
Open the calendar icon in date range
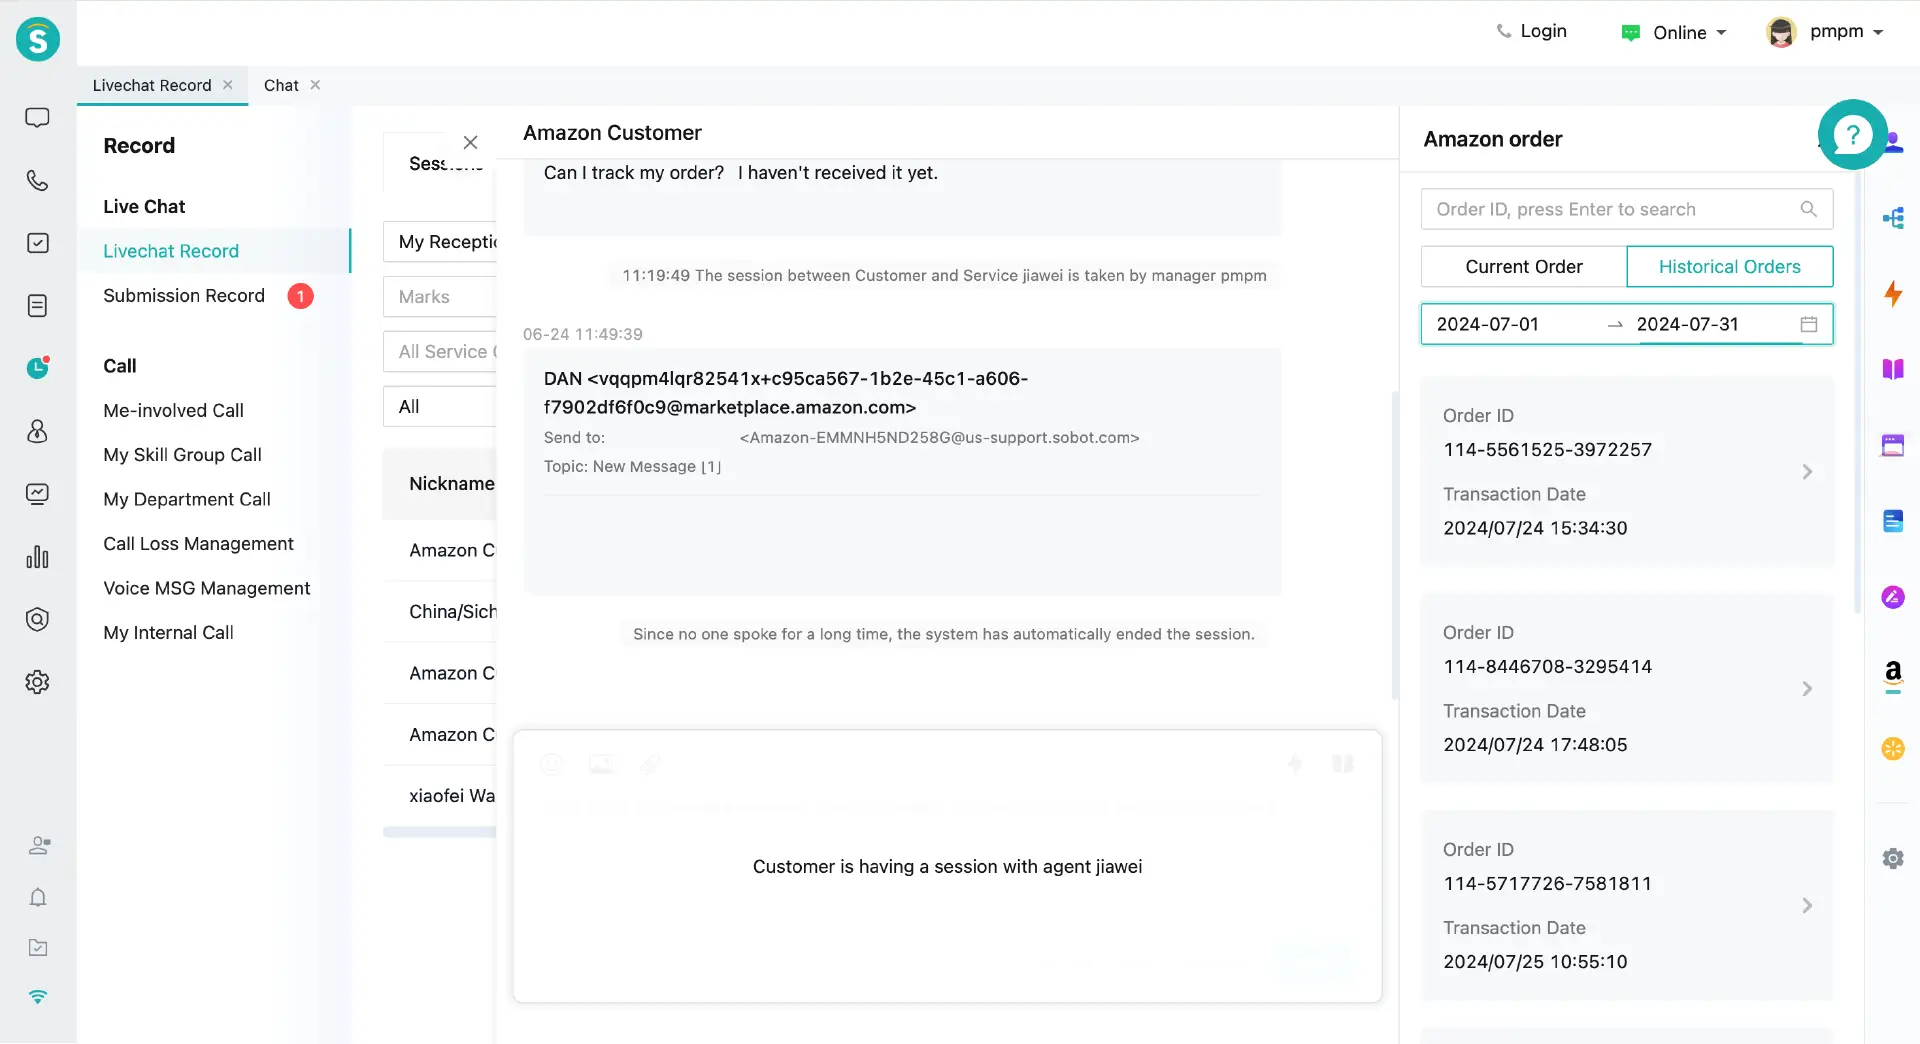[1808, 324]
